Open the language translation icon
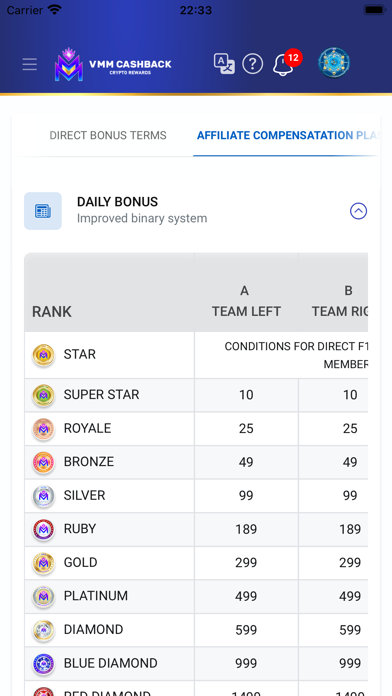Screen dimensions: 392x696 pos(224,64)
